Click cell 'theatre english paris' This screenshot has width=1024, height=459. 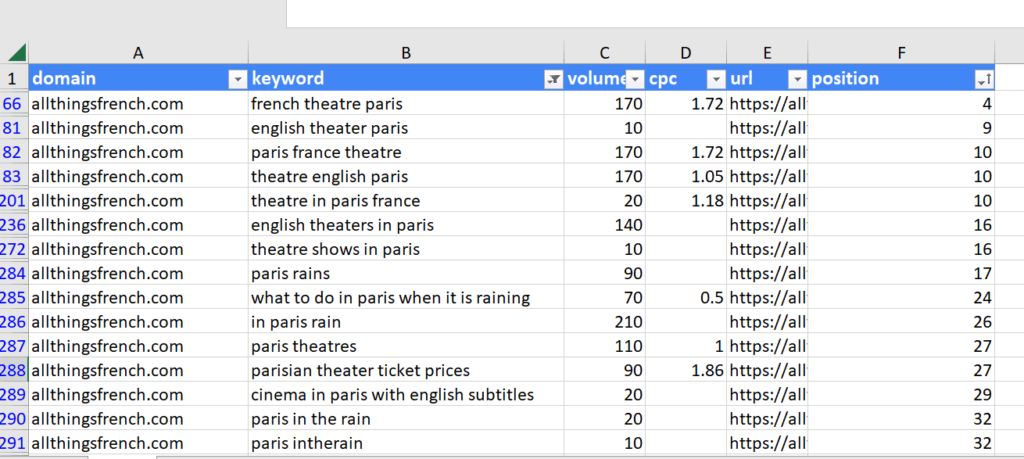pyautogui.click(x=406, y=176)
